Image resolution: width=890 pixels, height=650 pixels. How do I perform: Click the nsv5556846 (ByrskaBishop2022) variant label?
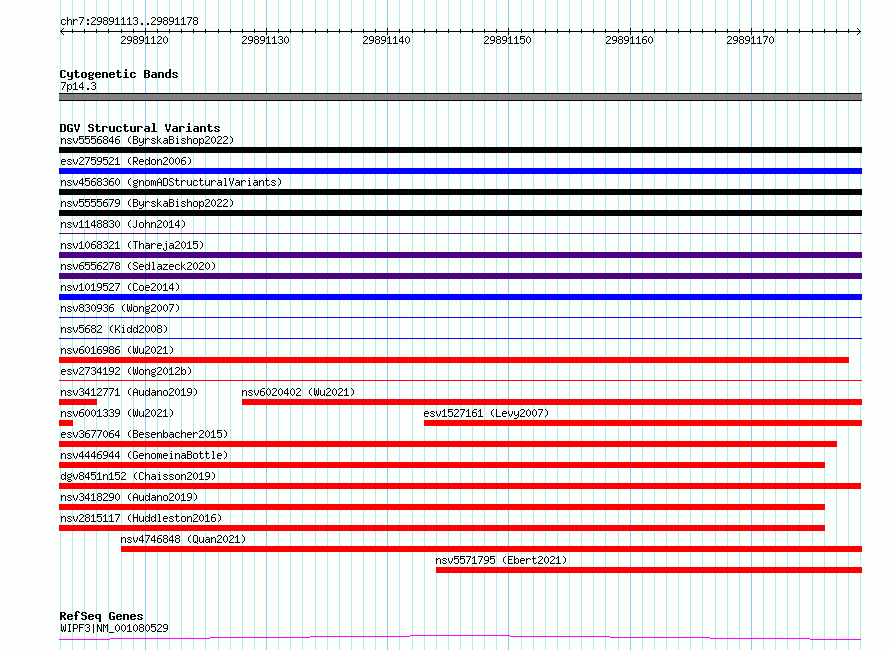tap(147, 140)
